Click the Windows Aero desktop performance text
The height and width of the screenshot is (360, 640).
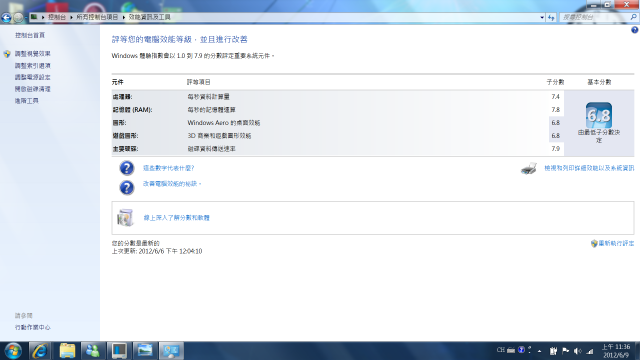[x=224, y=123]
